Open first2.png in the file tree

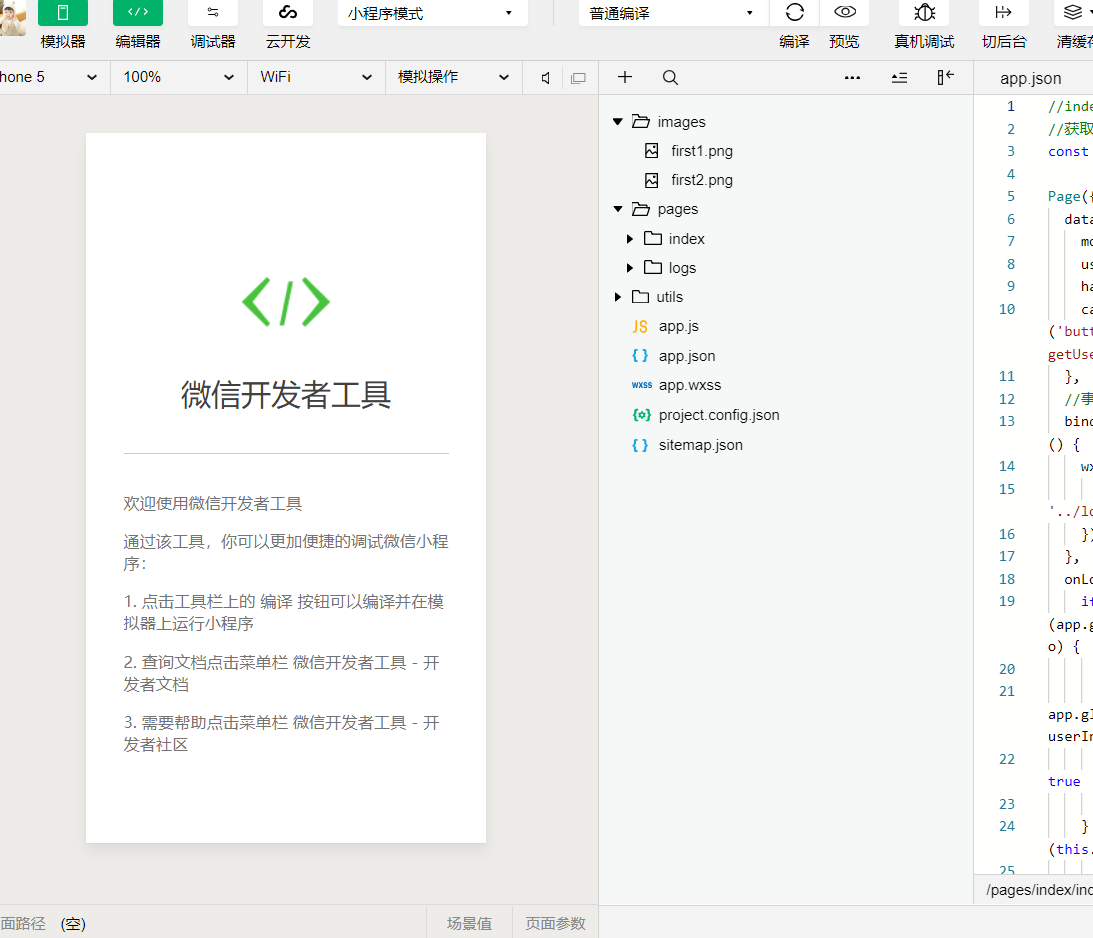tap(701, 180)
